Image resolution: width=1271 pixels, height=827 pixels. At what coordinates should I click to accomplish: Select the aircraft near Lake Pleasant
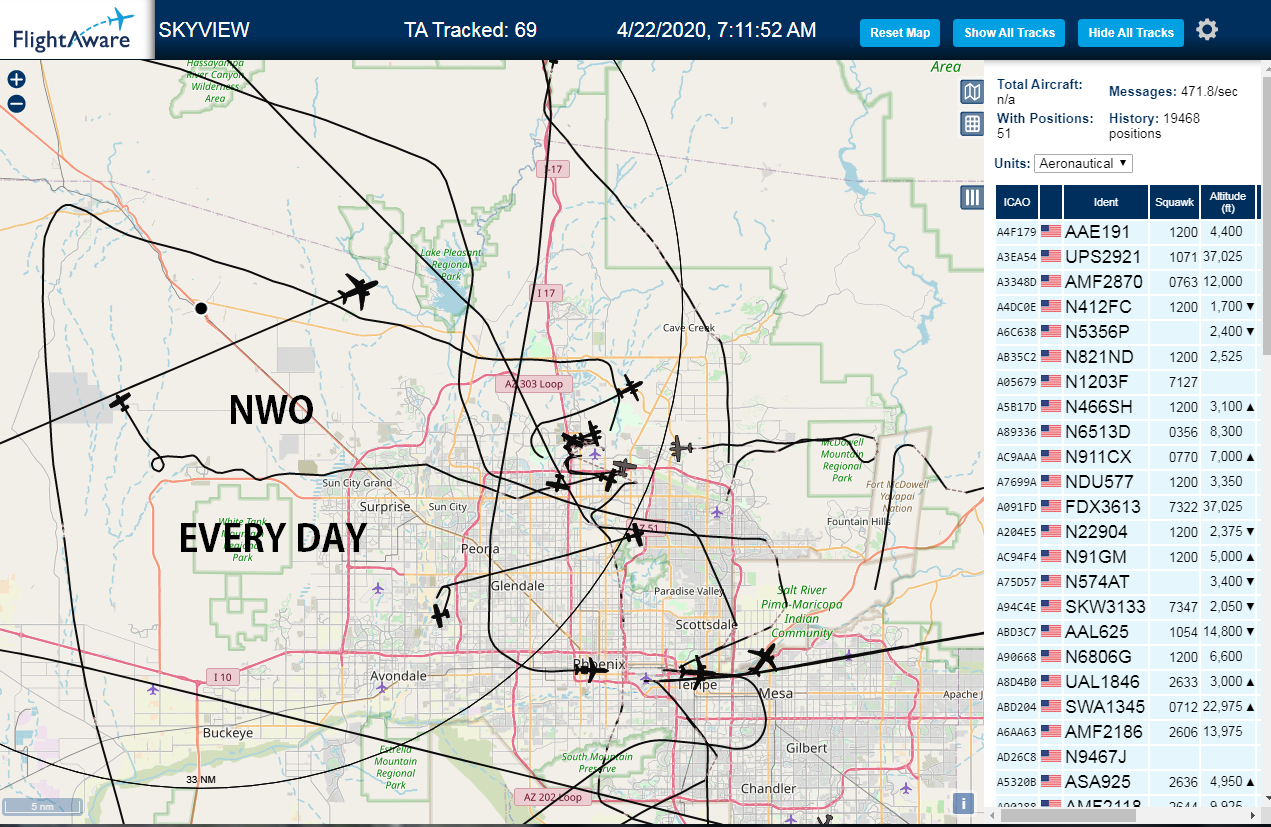click(x=357, y=291)
